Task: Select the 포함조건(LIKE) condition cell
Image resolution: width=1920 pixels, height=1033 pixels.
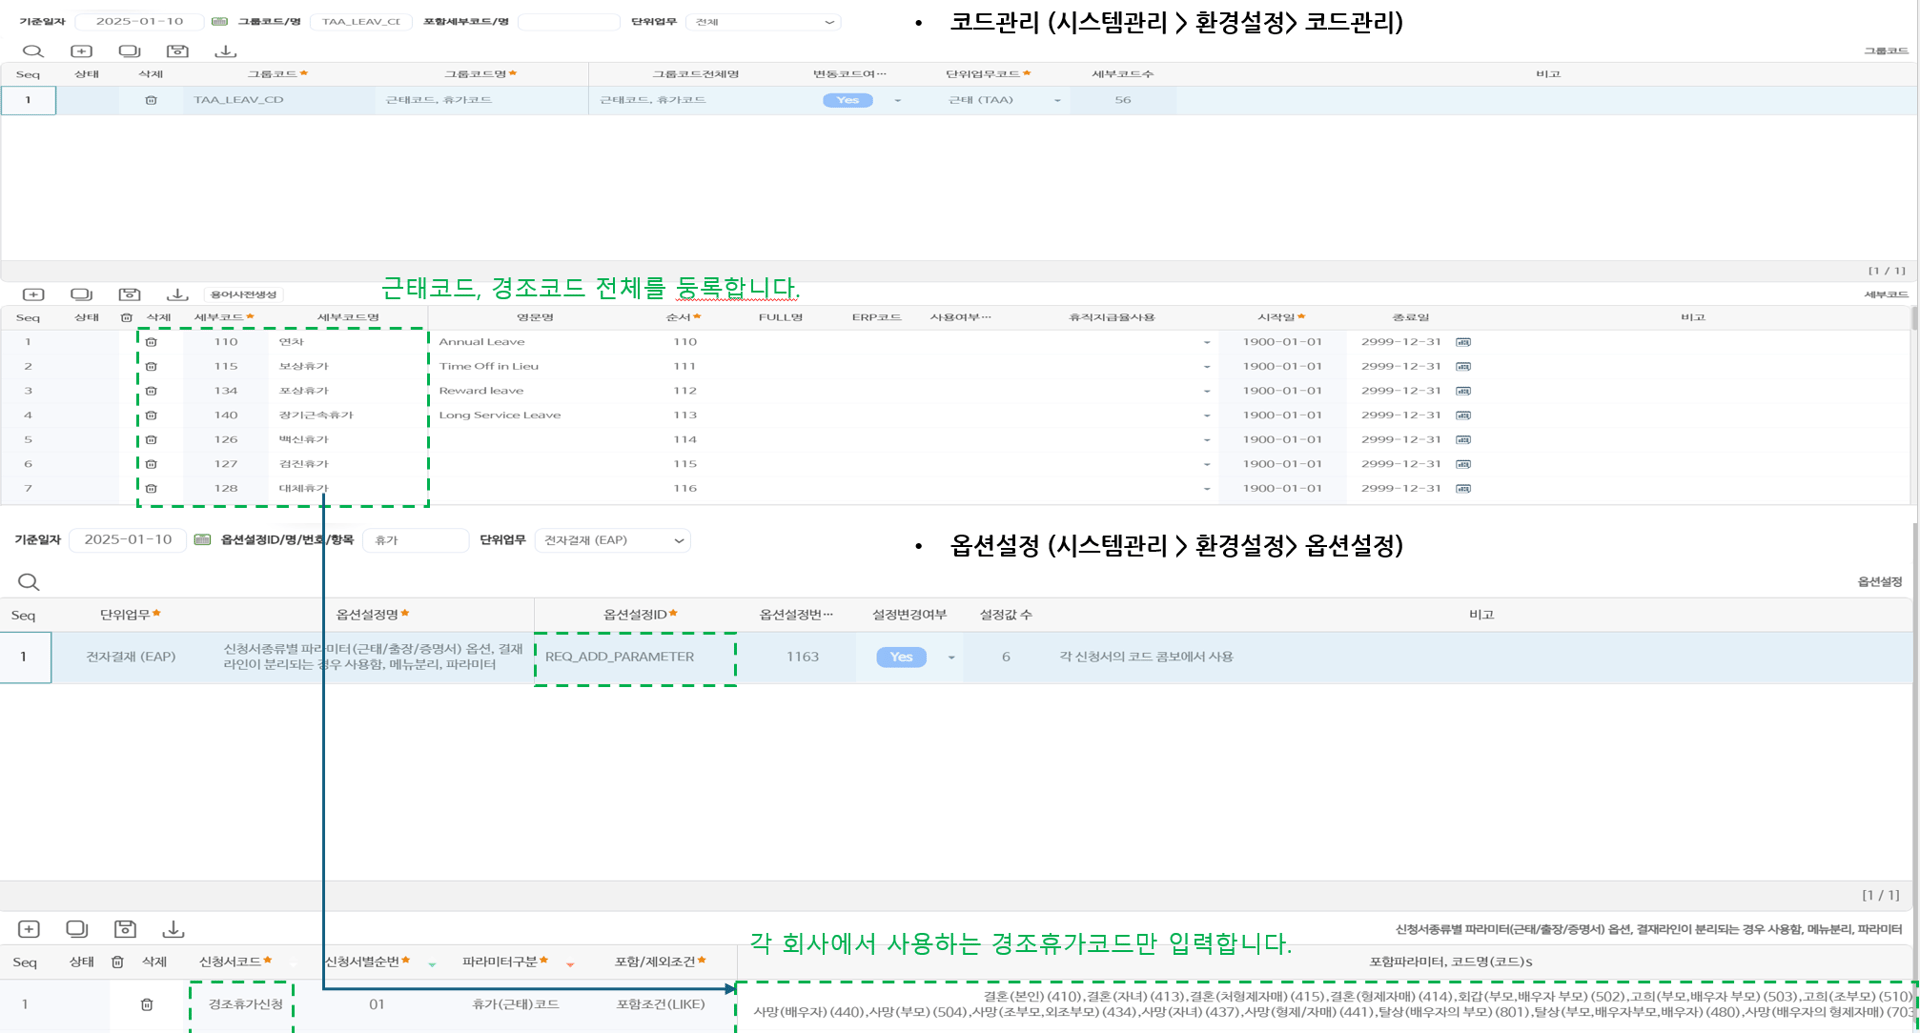Action: tap(660, 1004)
